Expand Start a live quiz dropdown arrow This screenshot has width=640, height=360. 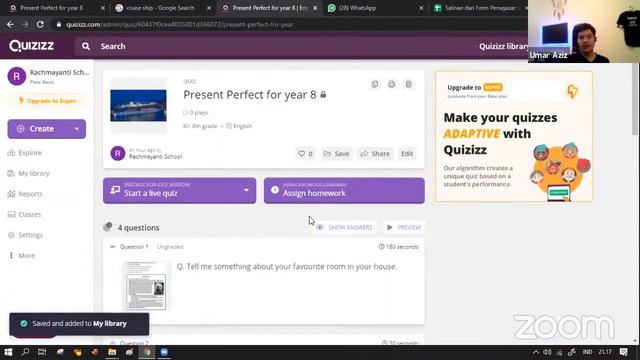(x=246, y=190)
